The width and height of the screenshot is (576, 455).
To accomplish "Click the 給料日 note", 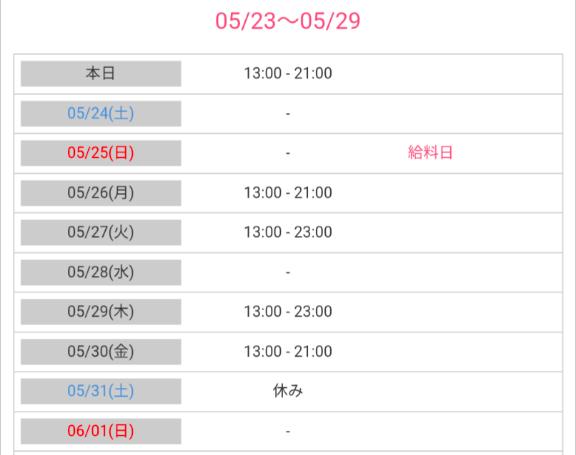I will click(x=430, y=152).
